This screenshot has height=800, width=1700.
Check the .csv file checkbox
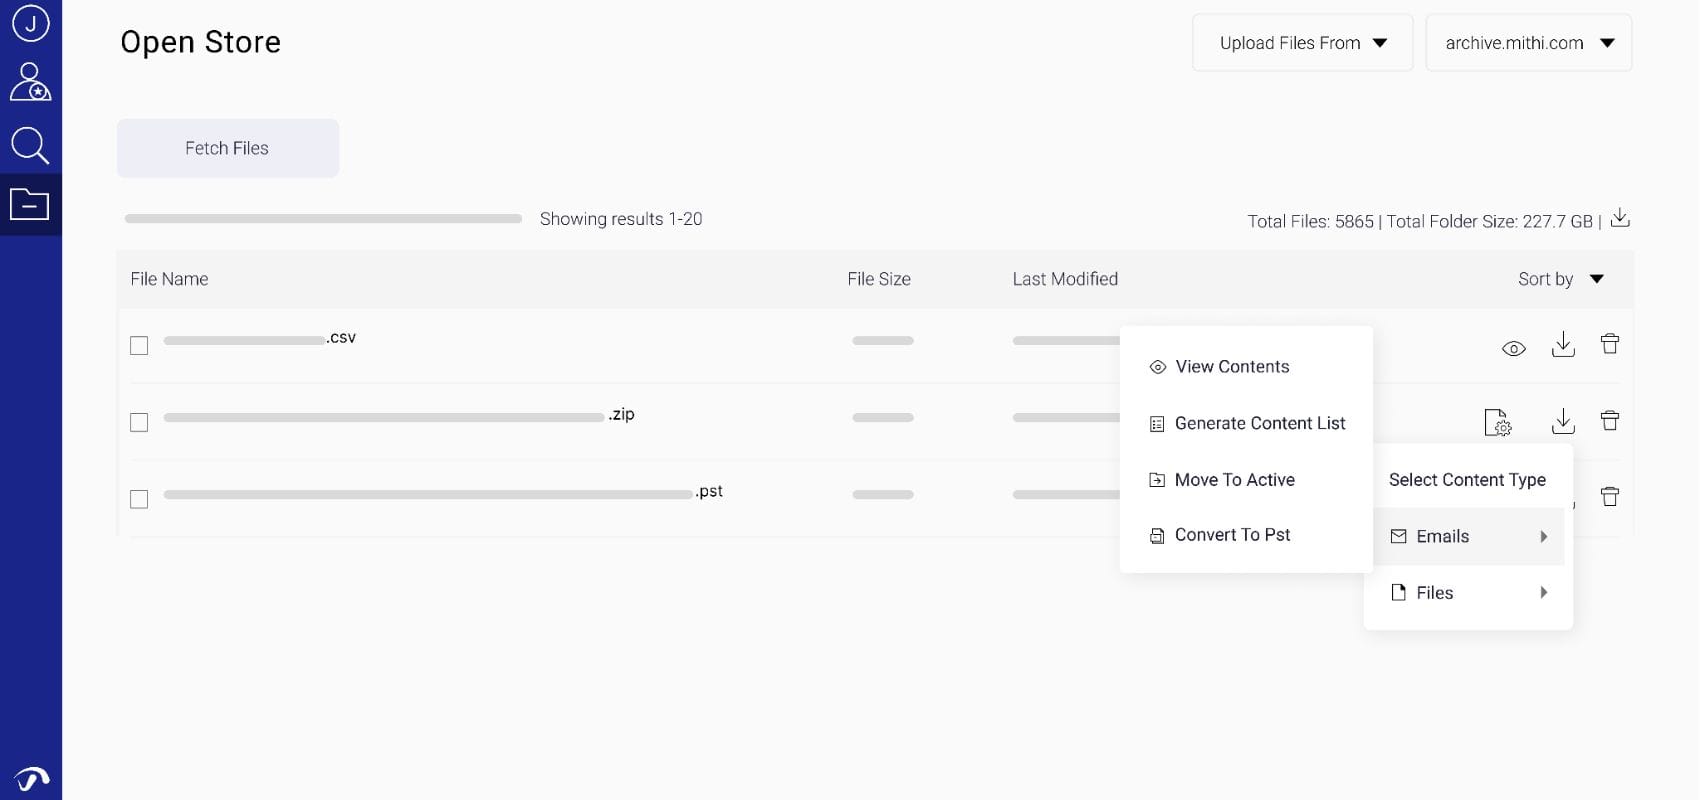[x=139, y=346]
